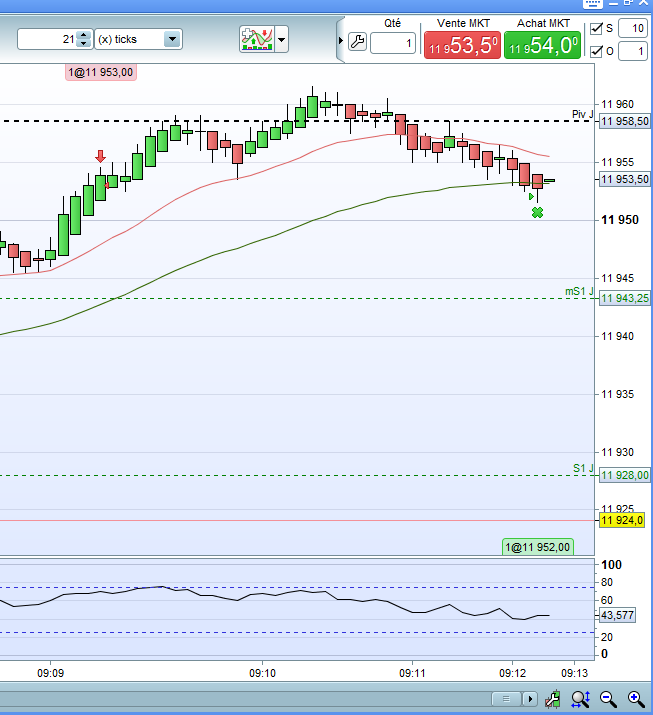
Task: Click the 1@11 953,00 order label
Action: click(101, 72)
